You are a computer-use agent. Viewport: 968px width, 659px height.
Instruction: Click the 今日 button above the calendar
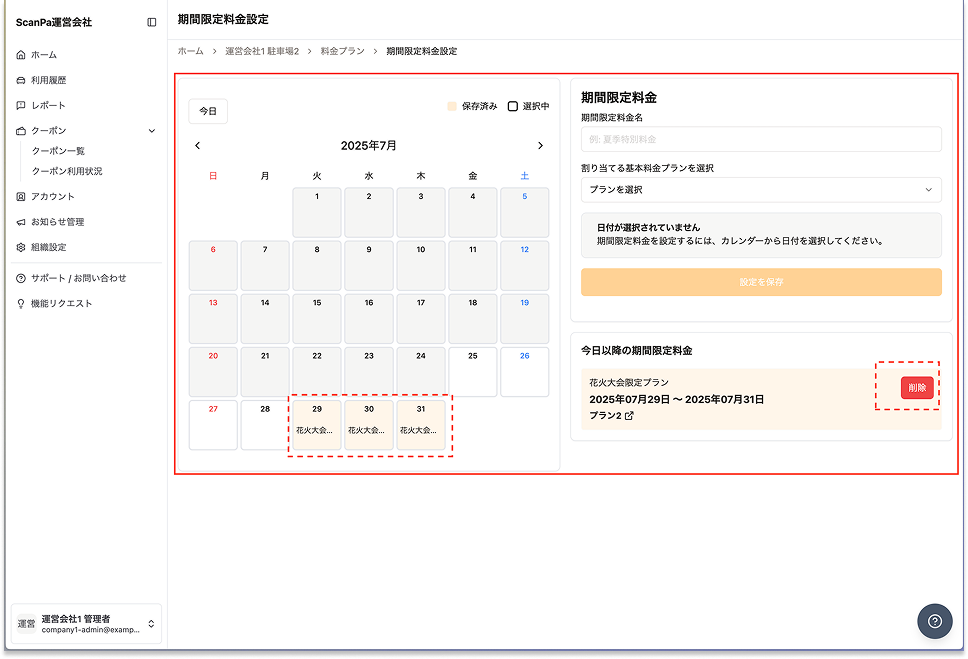(x=208, y=111)
